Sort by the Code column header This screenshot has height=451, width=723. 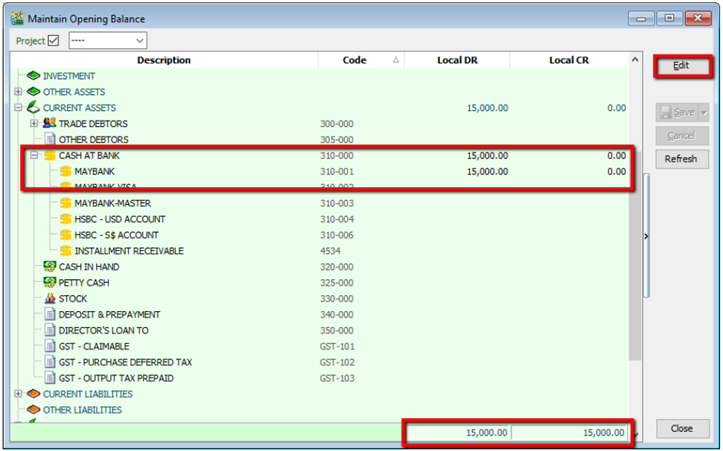355,60
